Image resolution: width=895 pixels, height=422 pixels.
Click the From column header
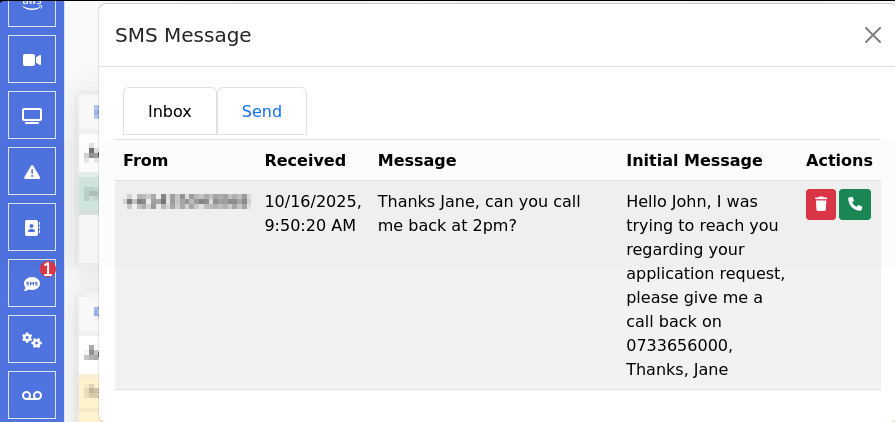pyautogui.click(x=146, y=160)
